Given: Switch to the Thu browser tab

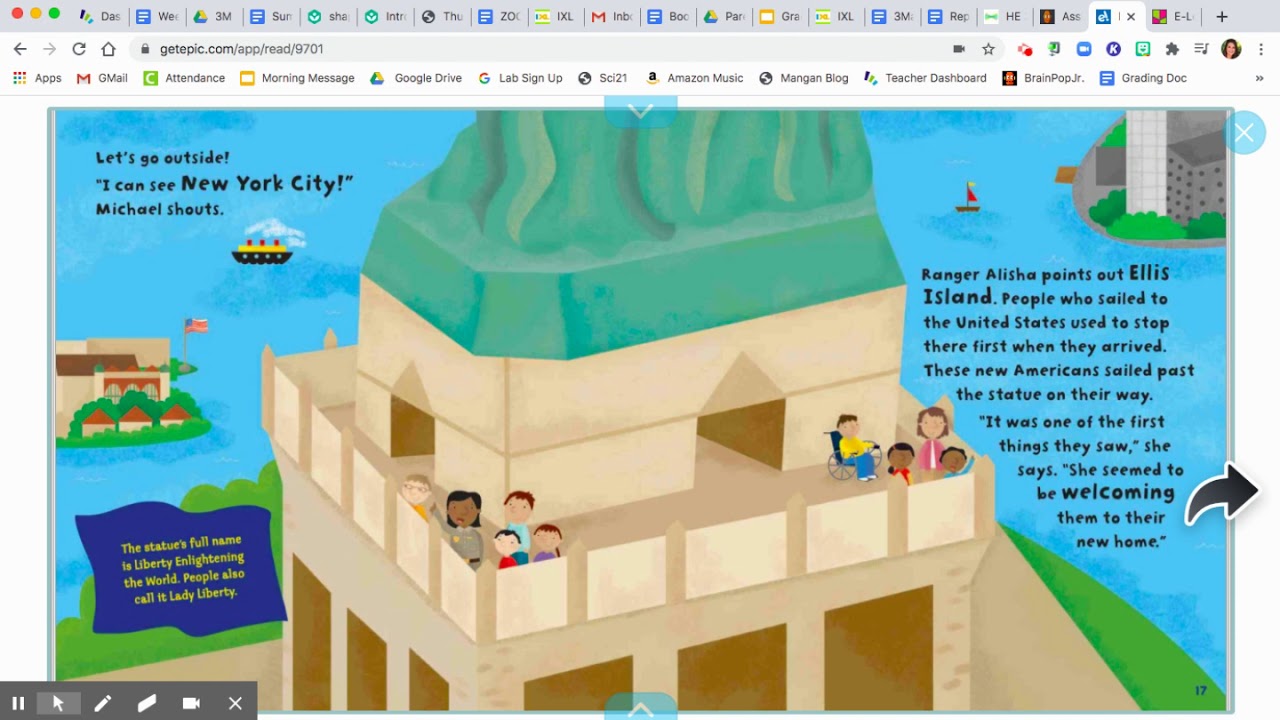Looking at the screenshot, I should click(x=443, y=16).
